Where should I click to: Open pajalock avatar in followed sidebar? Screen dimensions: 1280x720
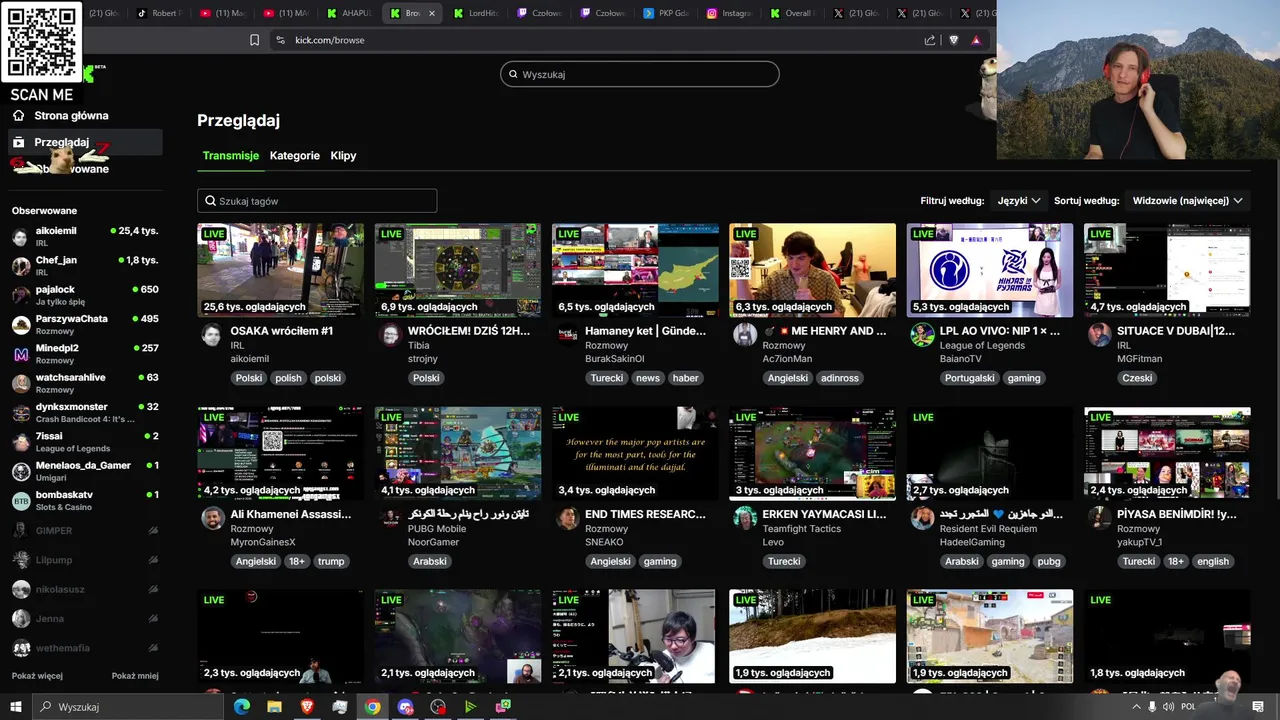point(20,295)
